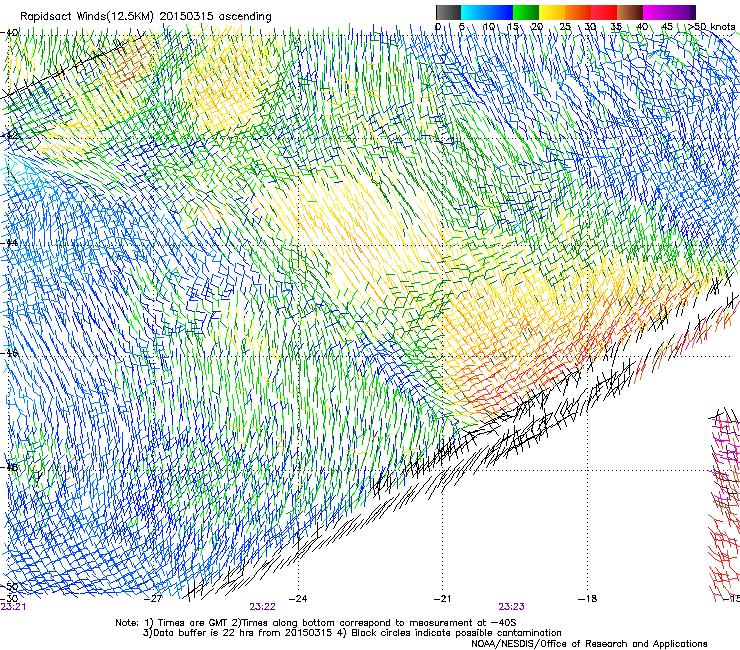Click the legend scale label '10'
The width and height of the screenshot is (740, 650).
489,26
